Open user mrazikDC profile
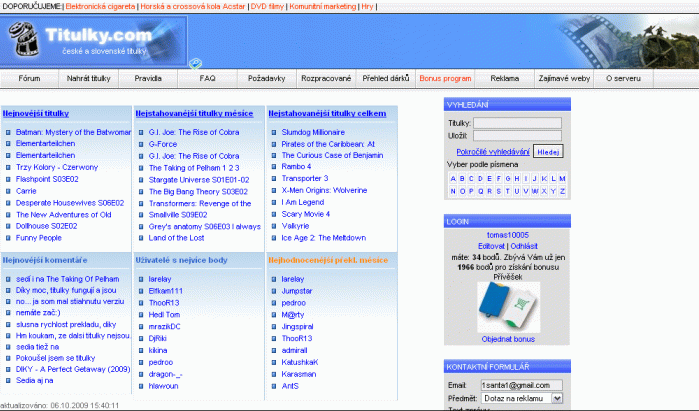Screen dimensions: 699x411 pos(164,327)
